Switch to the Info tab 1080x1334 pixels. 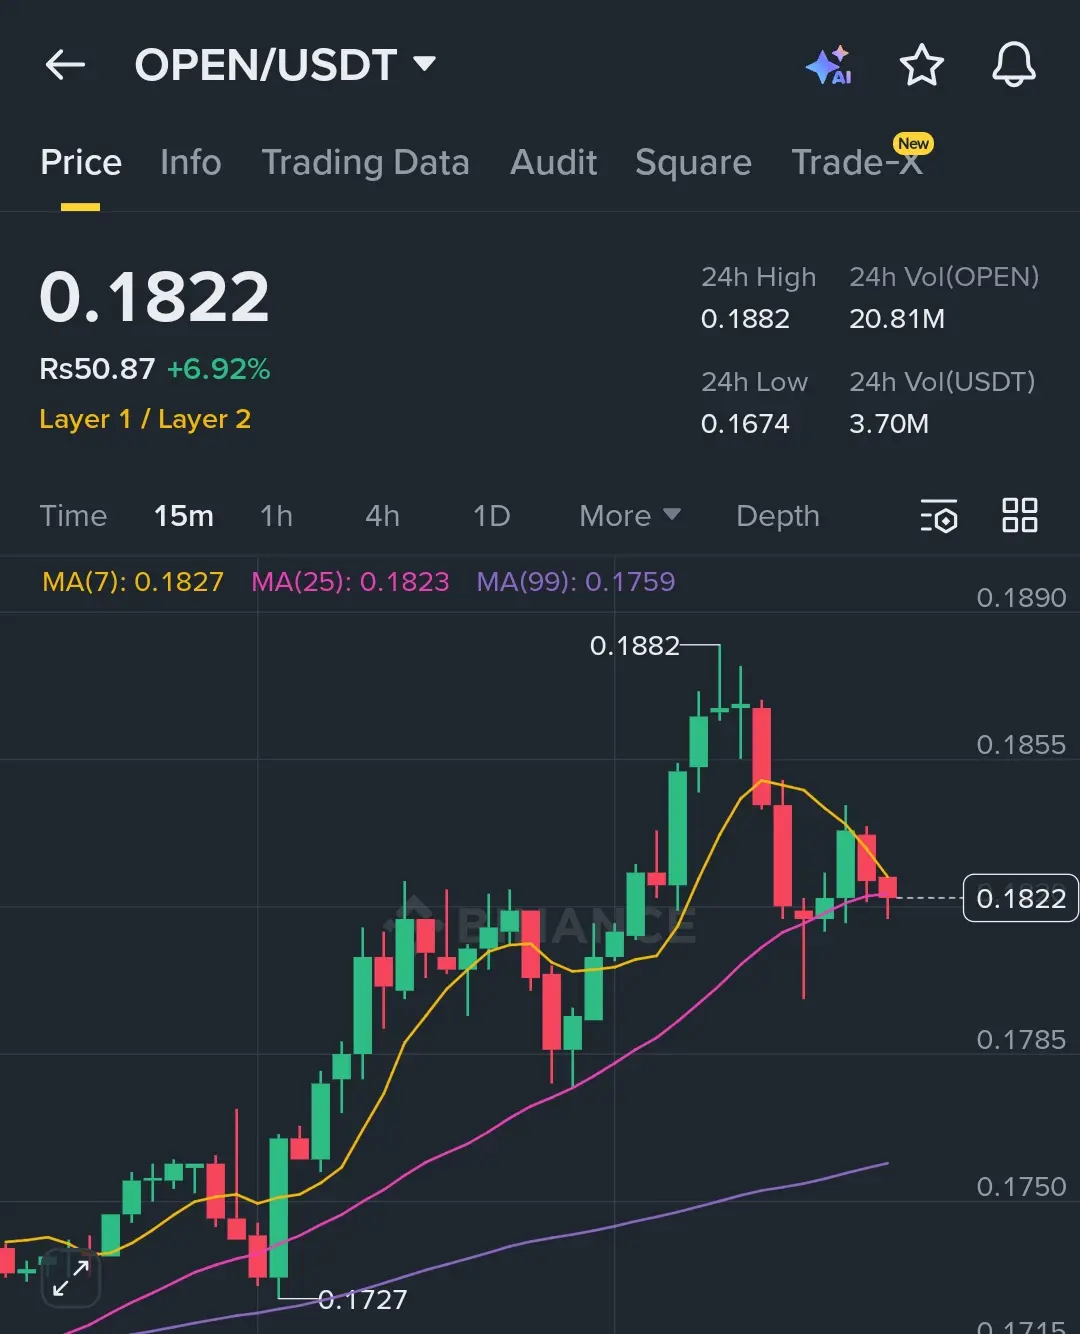pos(190,162)
